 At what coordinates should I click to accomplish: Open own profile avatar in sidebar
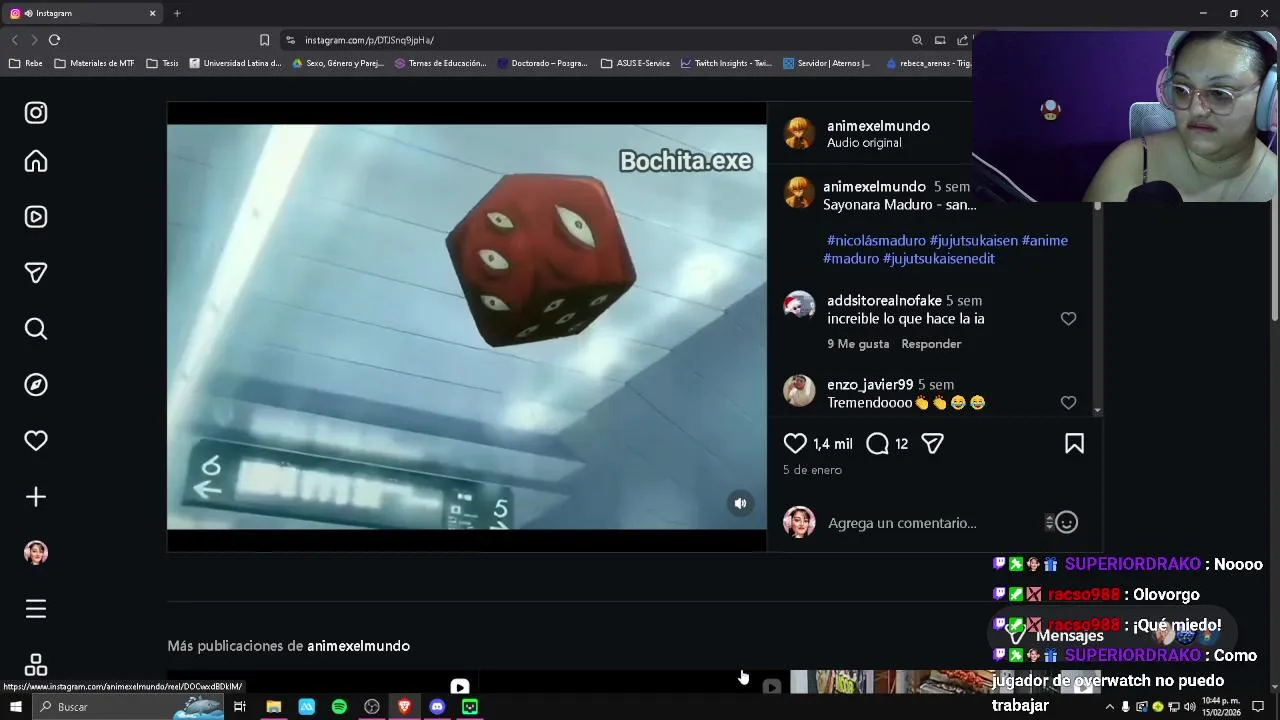pos(36,553)
